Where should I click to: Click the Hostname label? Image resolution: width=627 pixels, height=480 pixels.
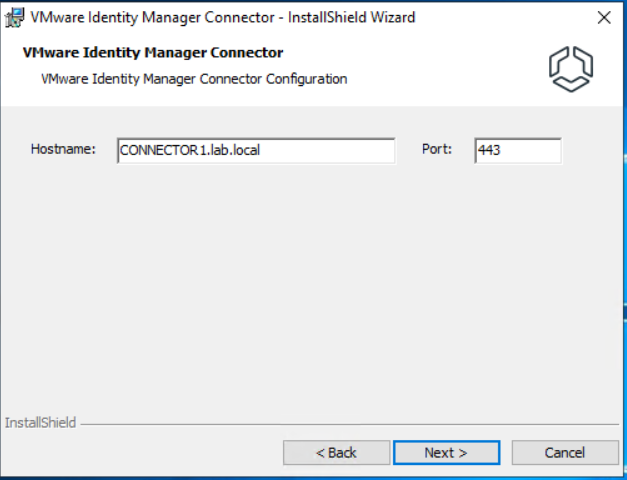pyautogui.click(x=63, y=149)
